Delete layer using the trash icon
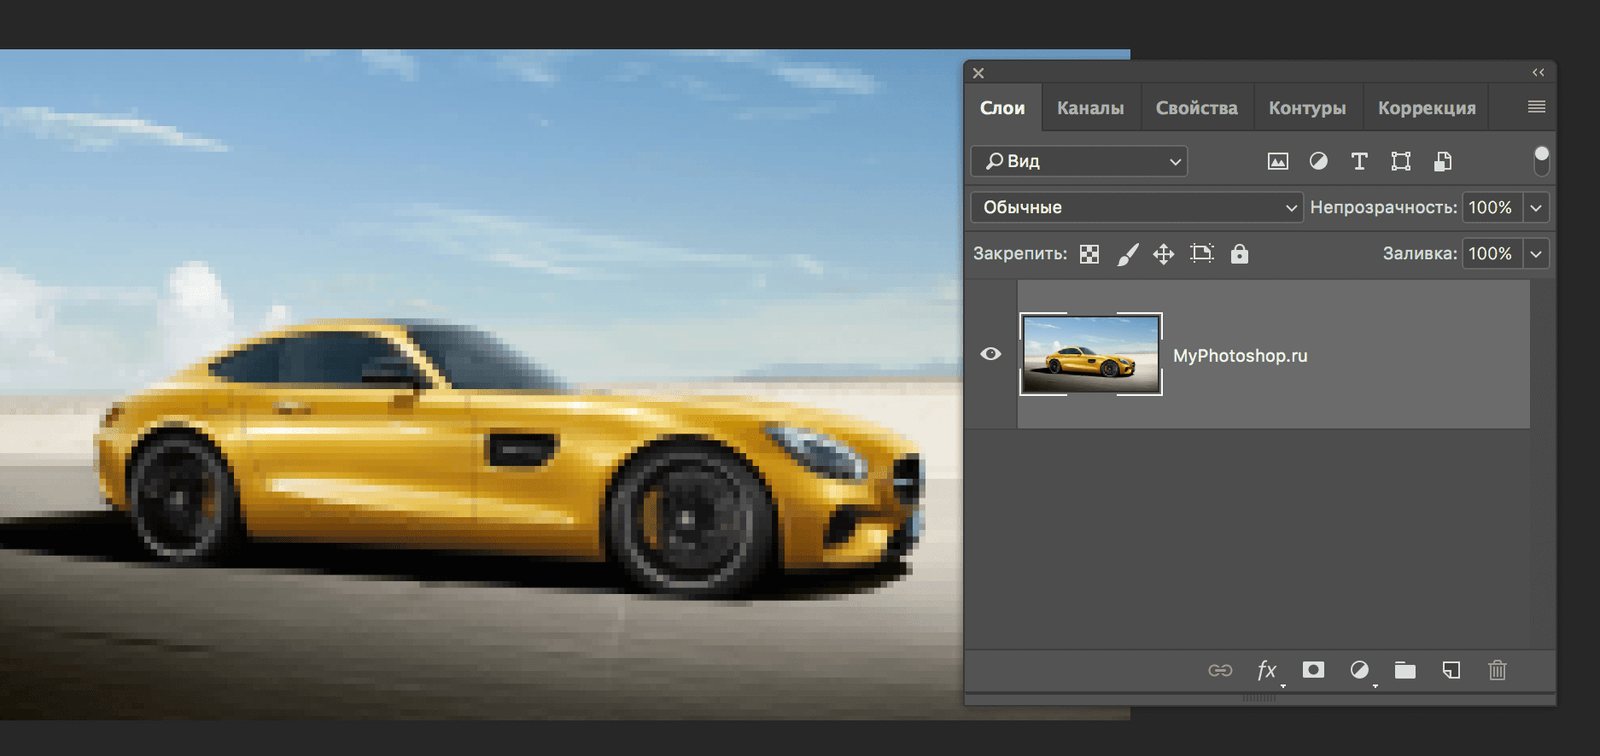 [x=1497, y=670]
